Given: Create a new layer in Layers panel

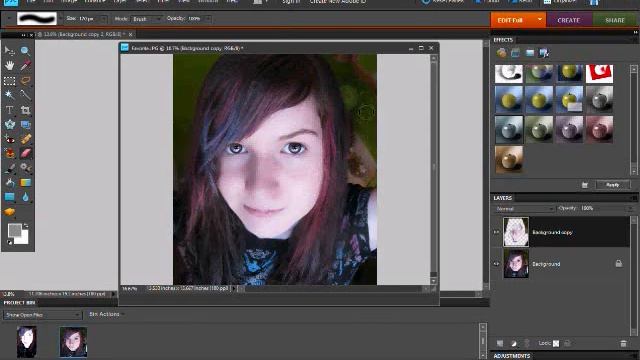Looking at the screenshot, I should click(500, 344).
